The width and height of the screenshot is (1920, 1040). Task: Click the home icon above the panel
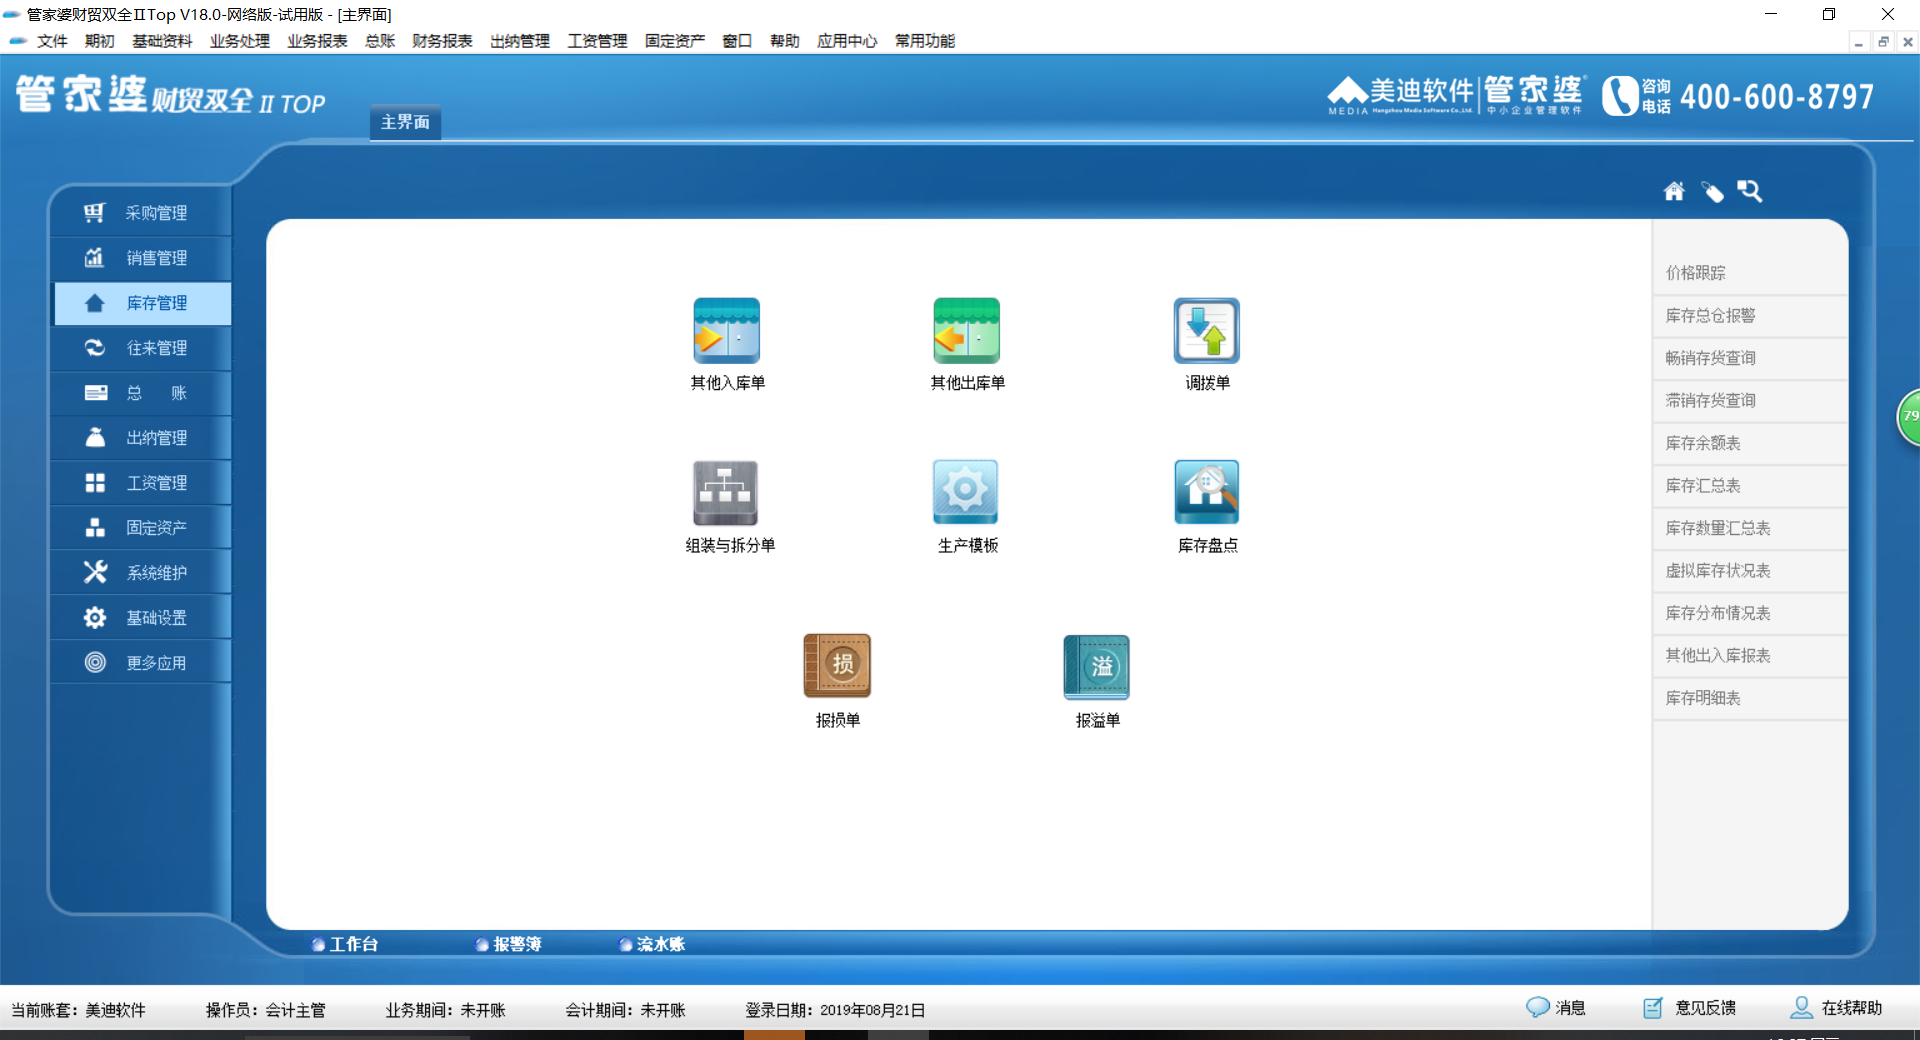pyautogui.click(x=1674, y=191)
